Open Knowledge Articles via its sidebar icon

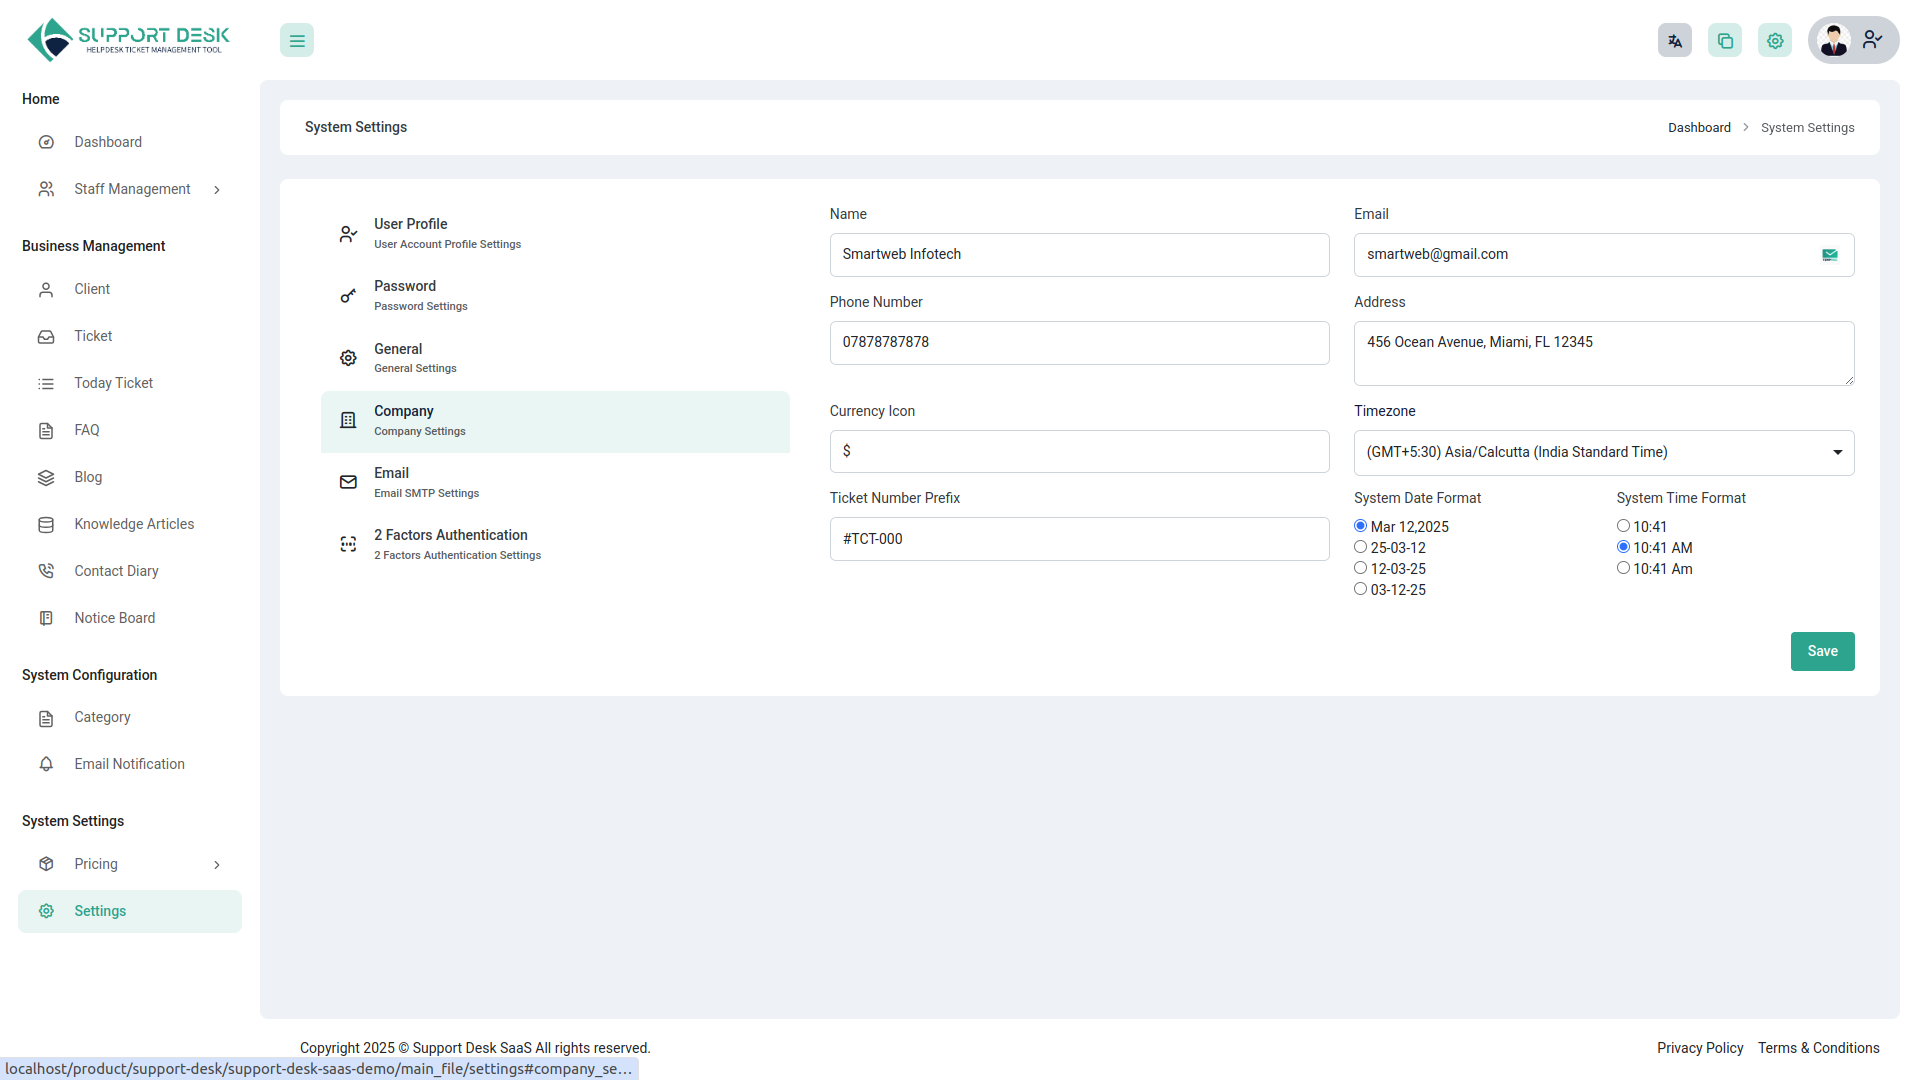[x=46, y=524]
